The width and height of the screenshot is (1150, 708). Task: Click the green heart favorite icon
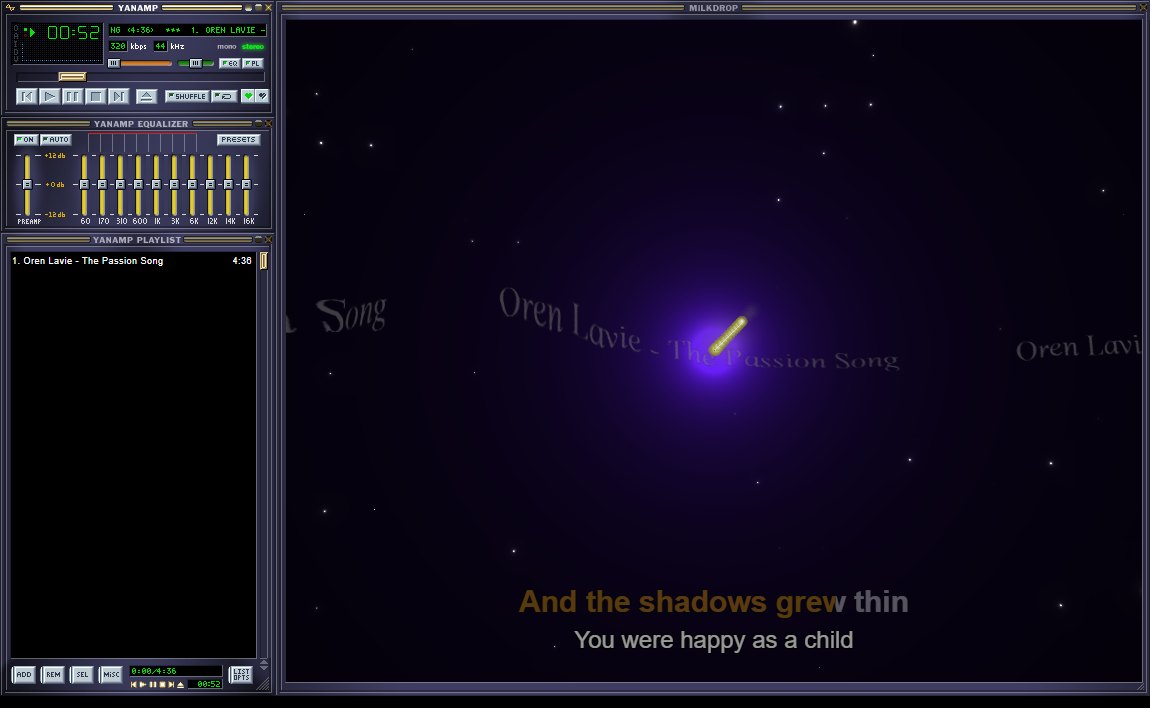(x=248, y=96)
